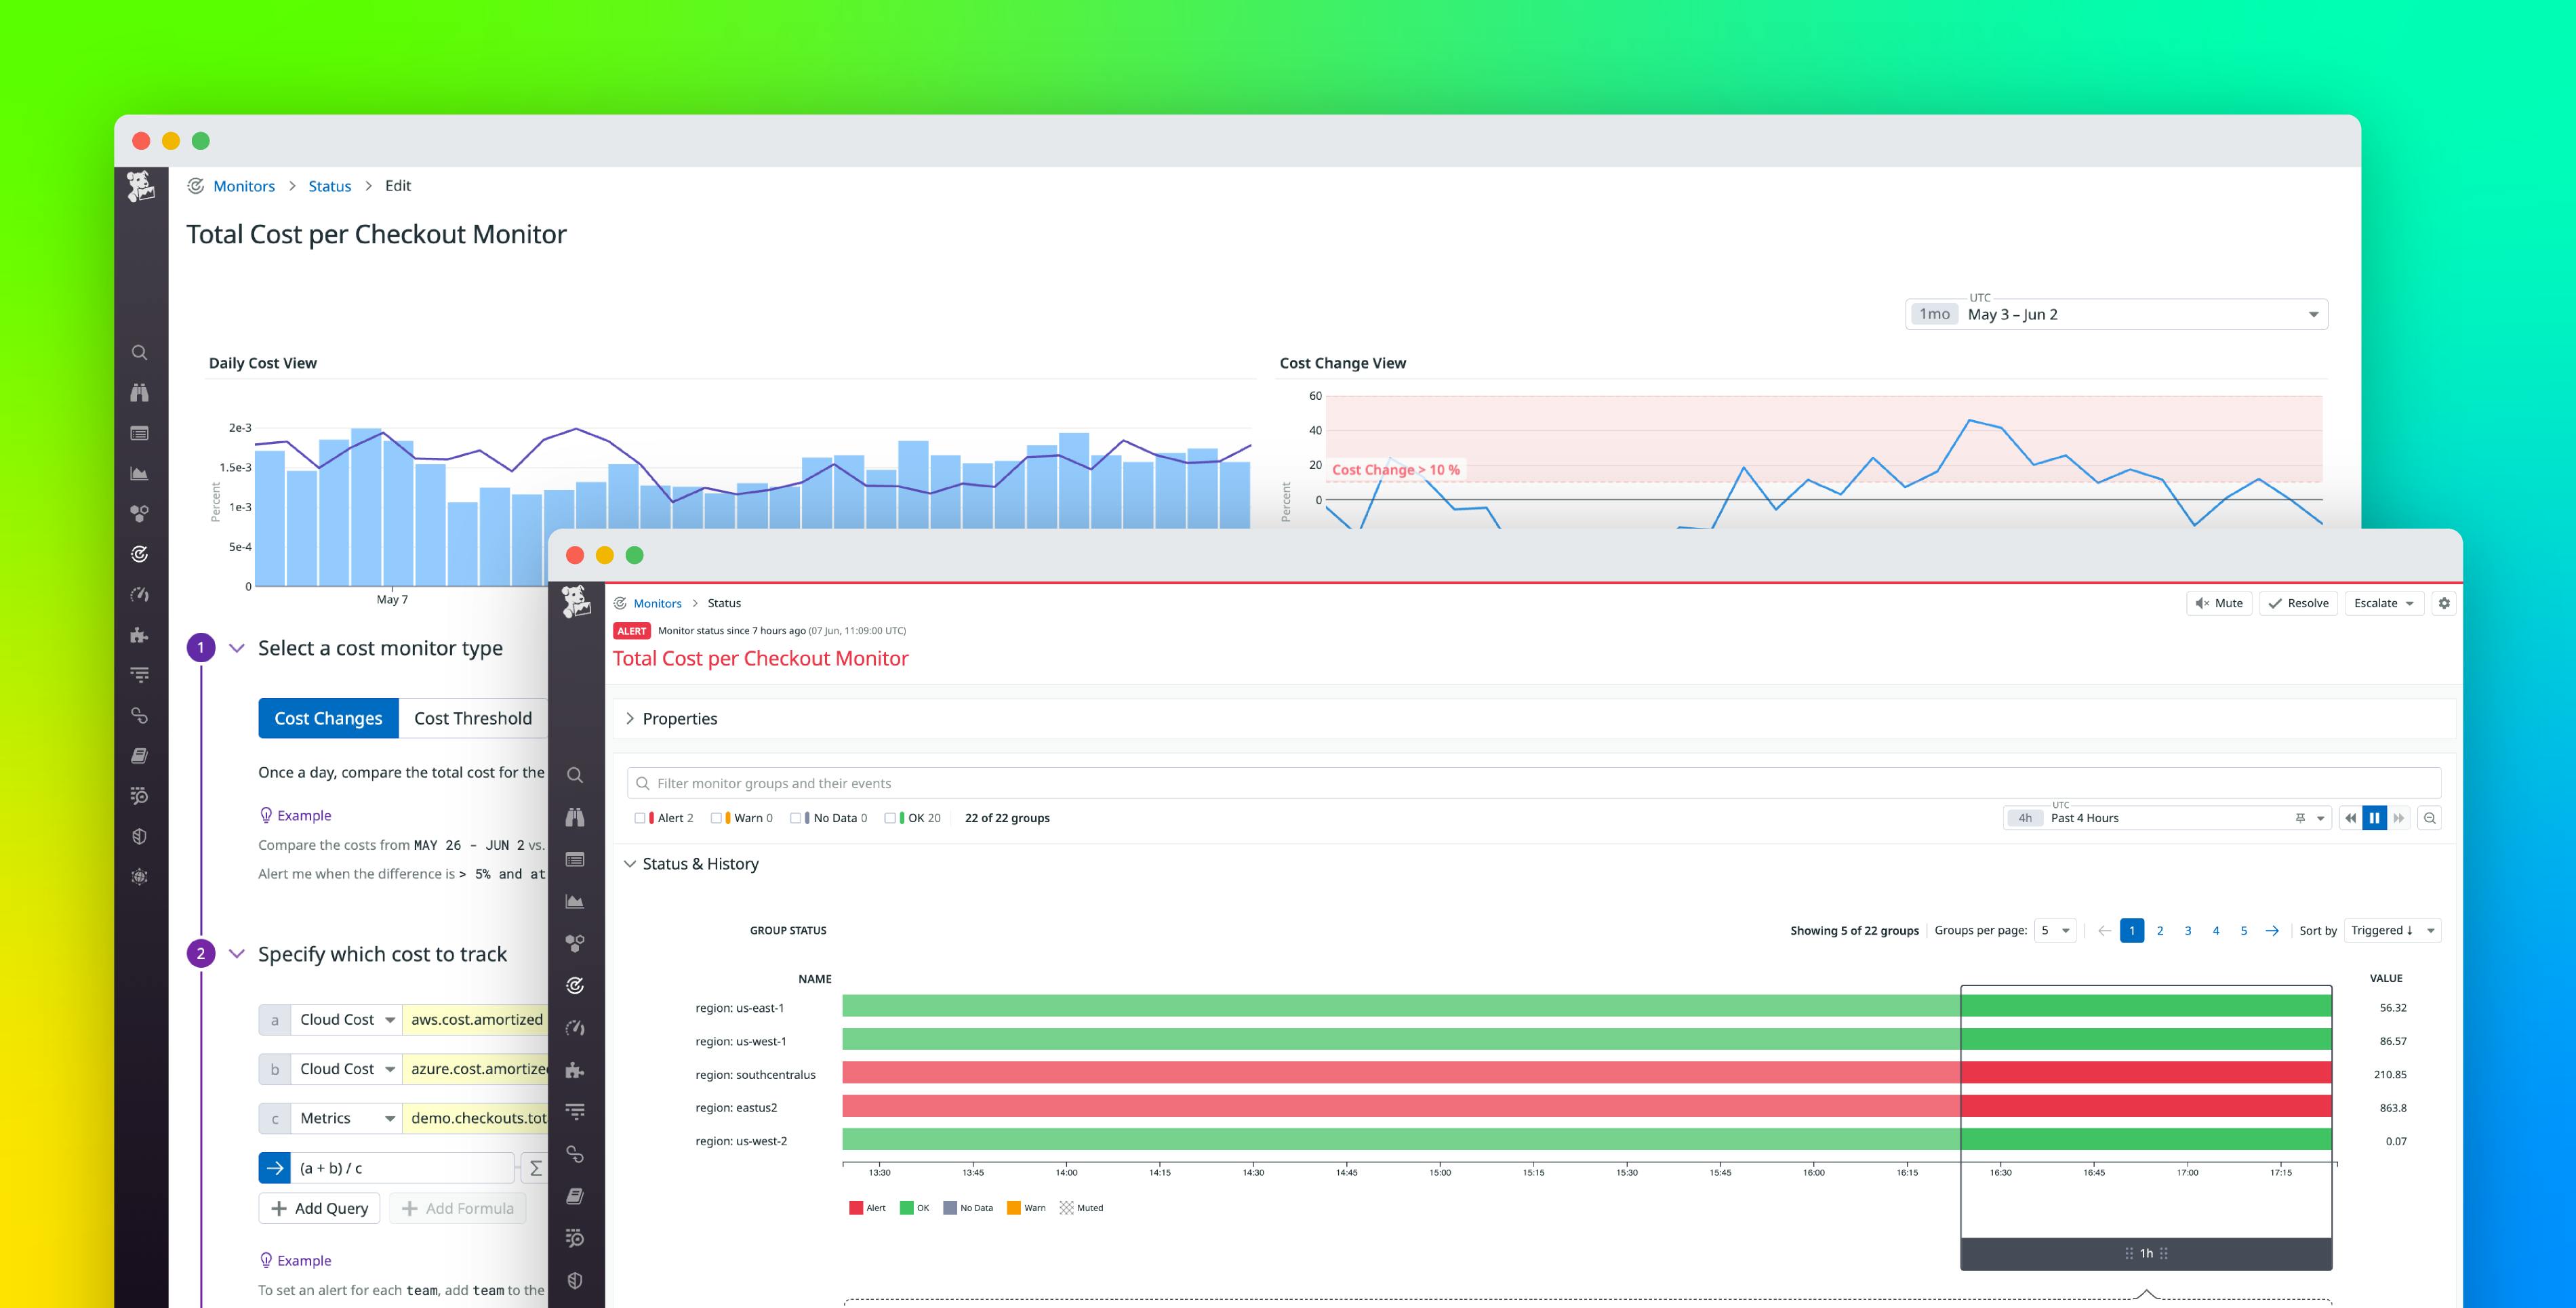
Task: Enable the Alert 2 filter checkbox
Action: click(x=641, y=817)
